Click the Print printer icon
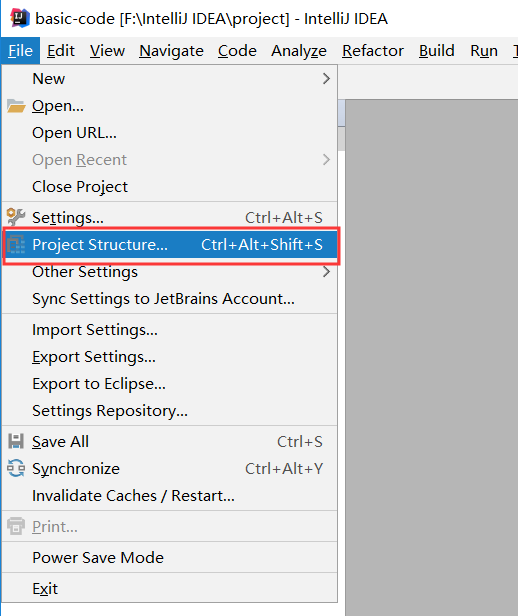 [x=16, y=526]
